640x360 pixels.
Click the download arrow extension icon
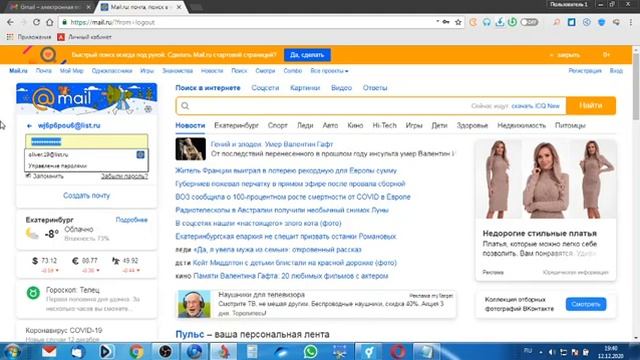pos(500,22)
